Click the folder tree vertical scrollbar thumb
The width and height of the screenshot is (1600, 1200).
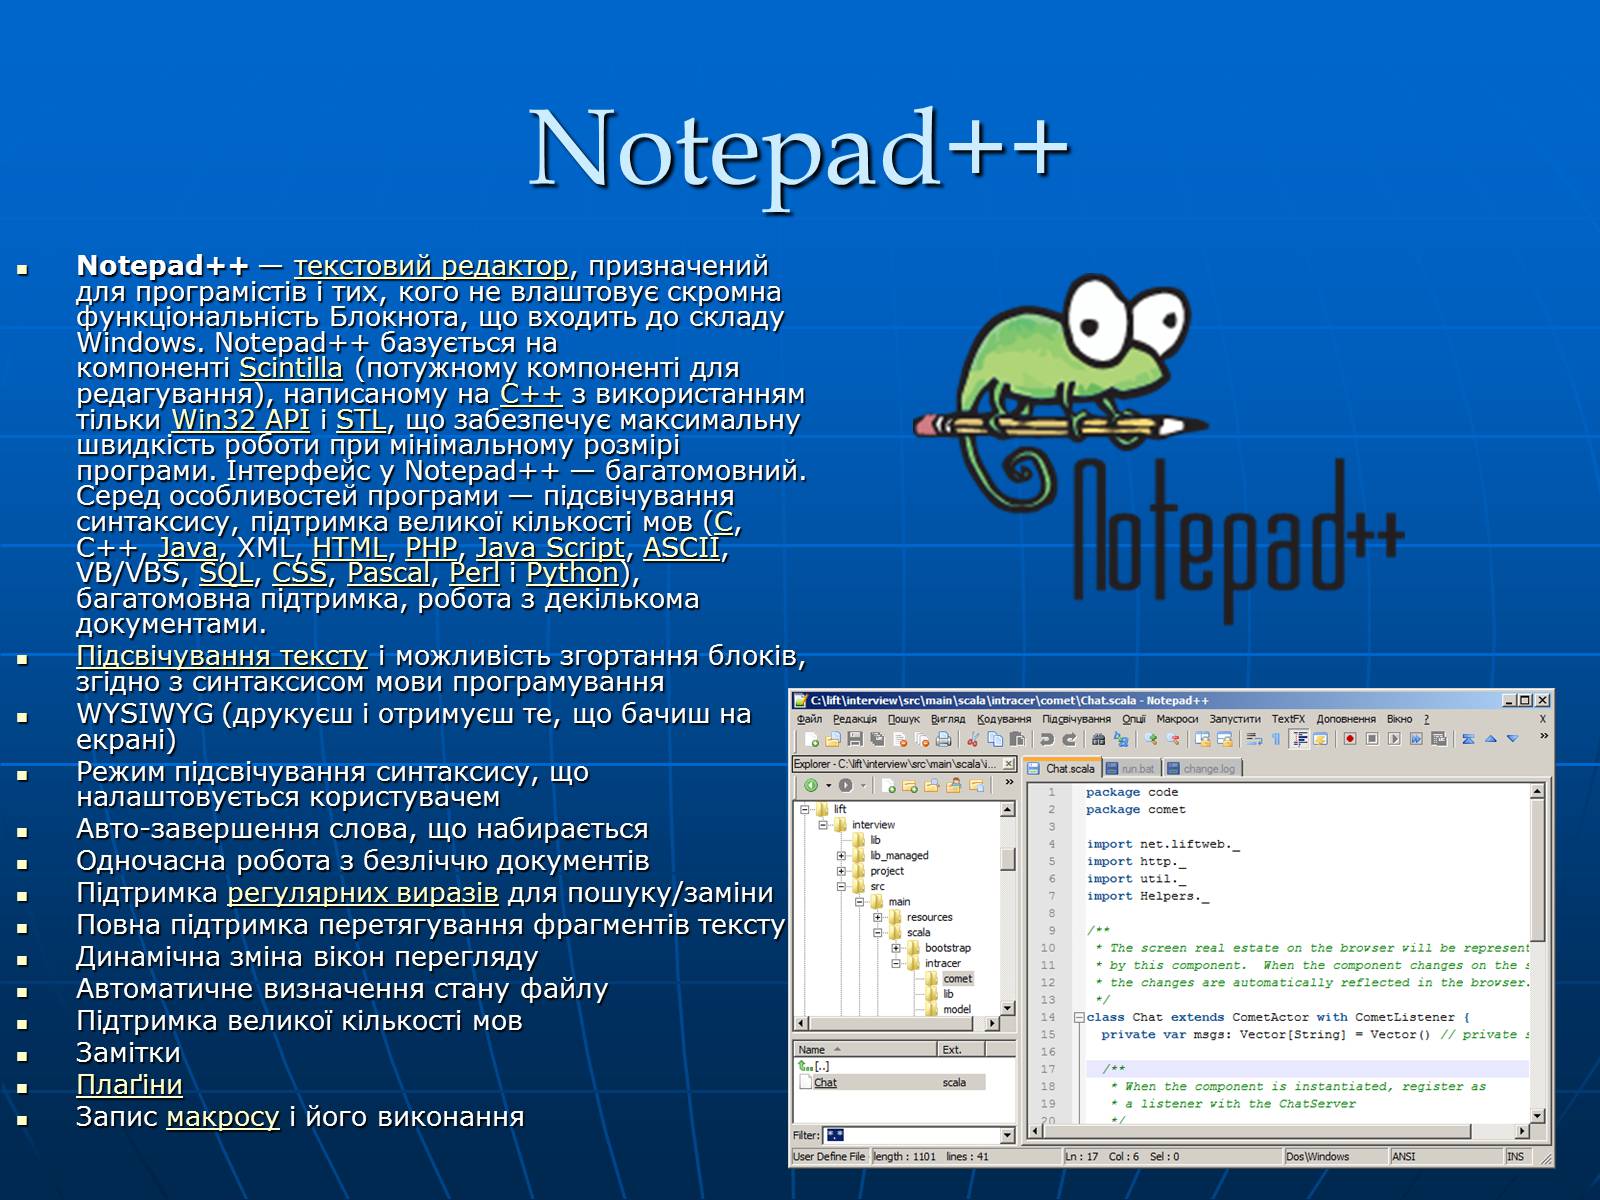(x=1007, y=859)
